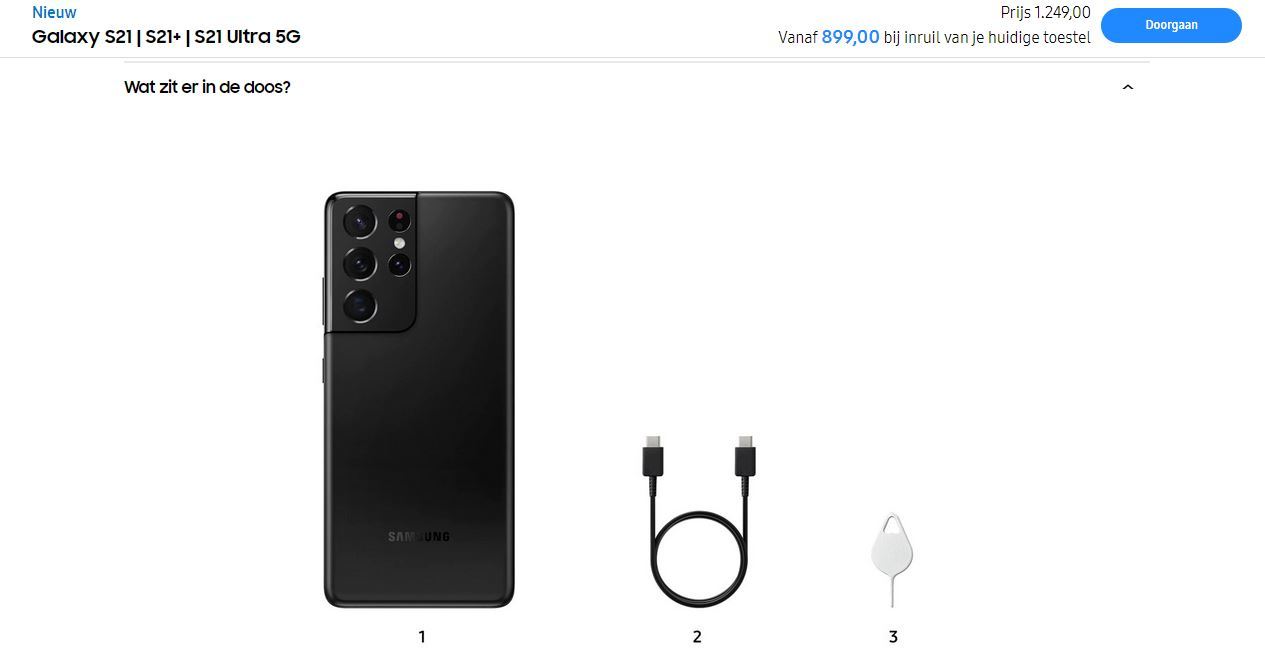Collapse section using the chevron up arrow
The width and height of the screenshot is (1265, 651).
[x=1128, y=87]
